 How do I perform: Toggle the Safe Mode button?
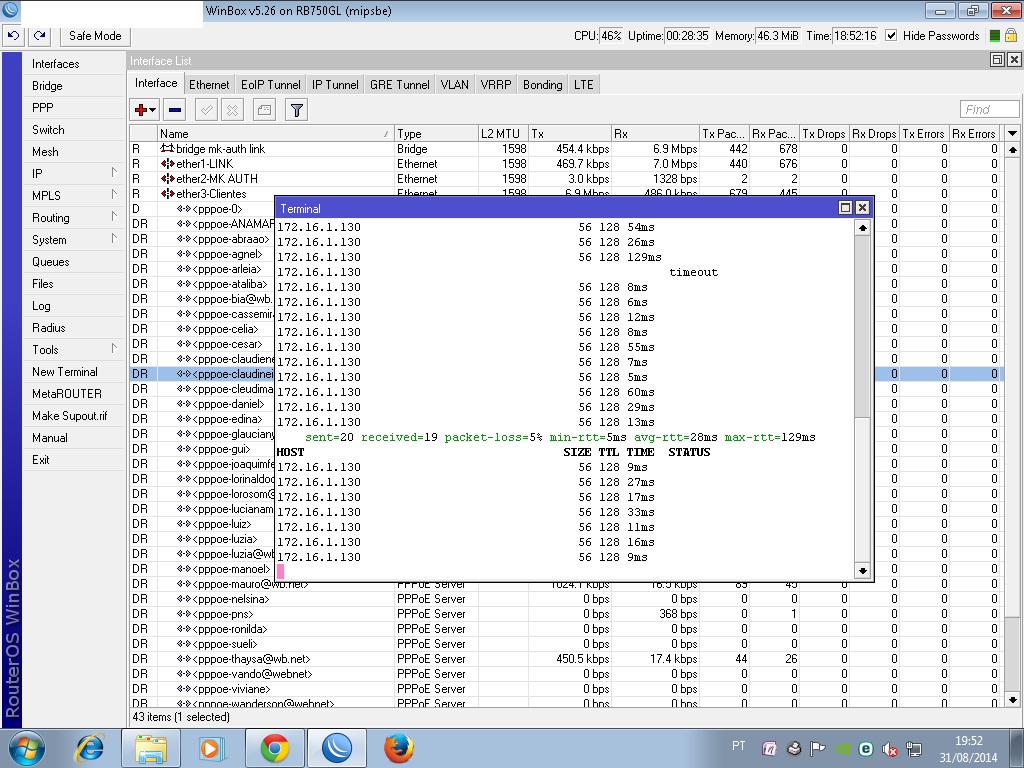click(x=95, y=36)
